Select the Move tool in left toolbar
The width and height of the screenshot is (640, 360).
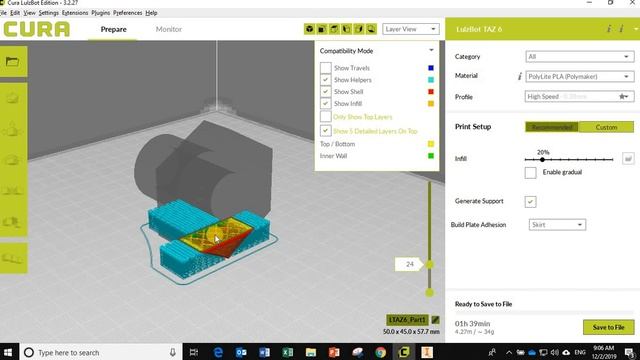13,98
